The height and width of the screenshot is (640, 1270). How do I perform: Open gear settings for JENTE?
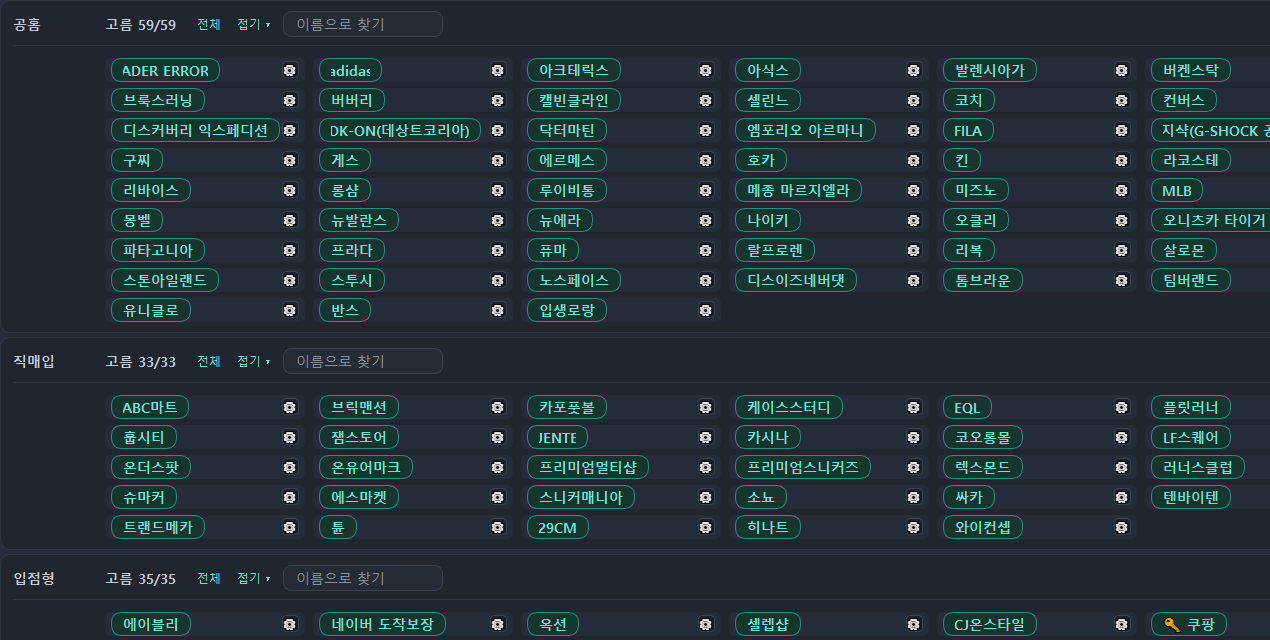706,437
